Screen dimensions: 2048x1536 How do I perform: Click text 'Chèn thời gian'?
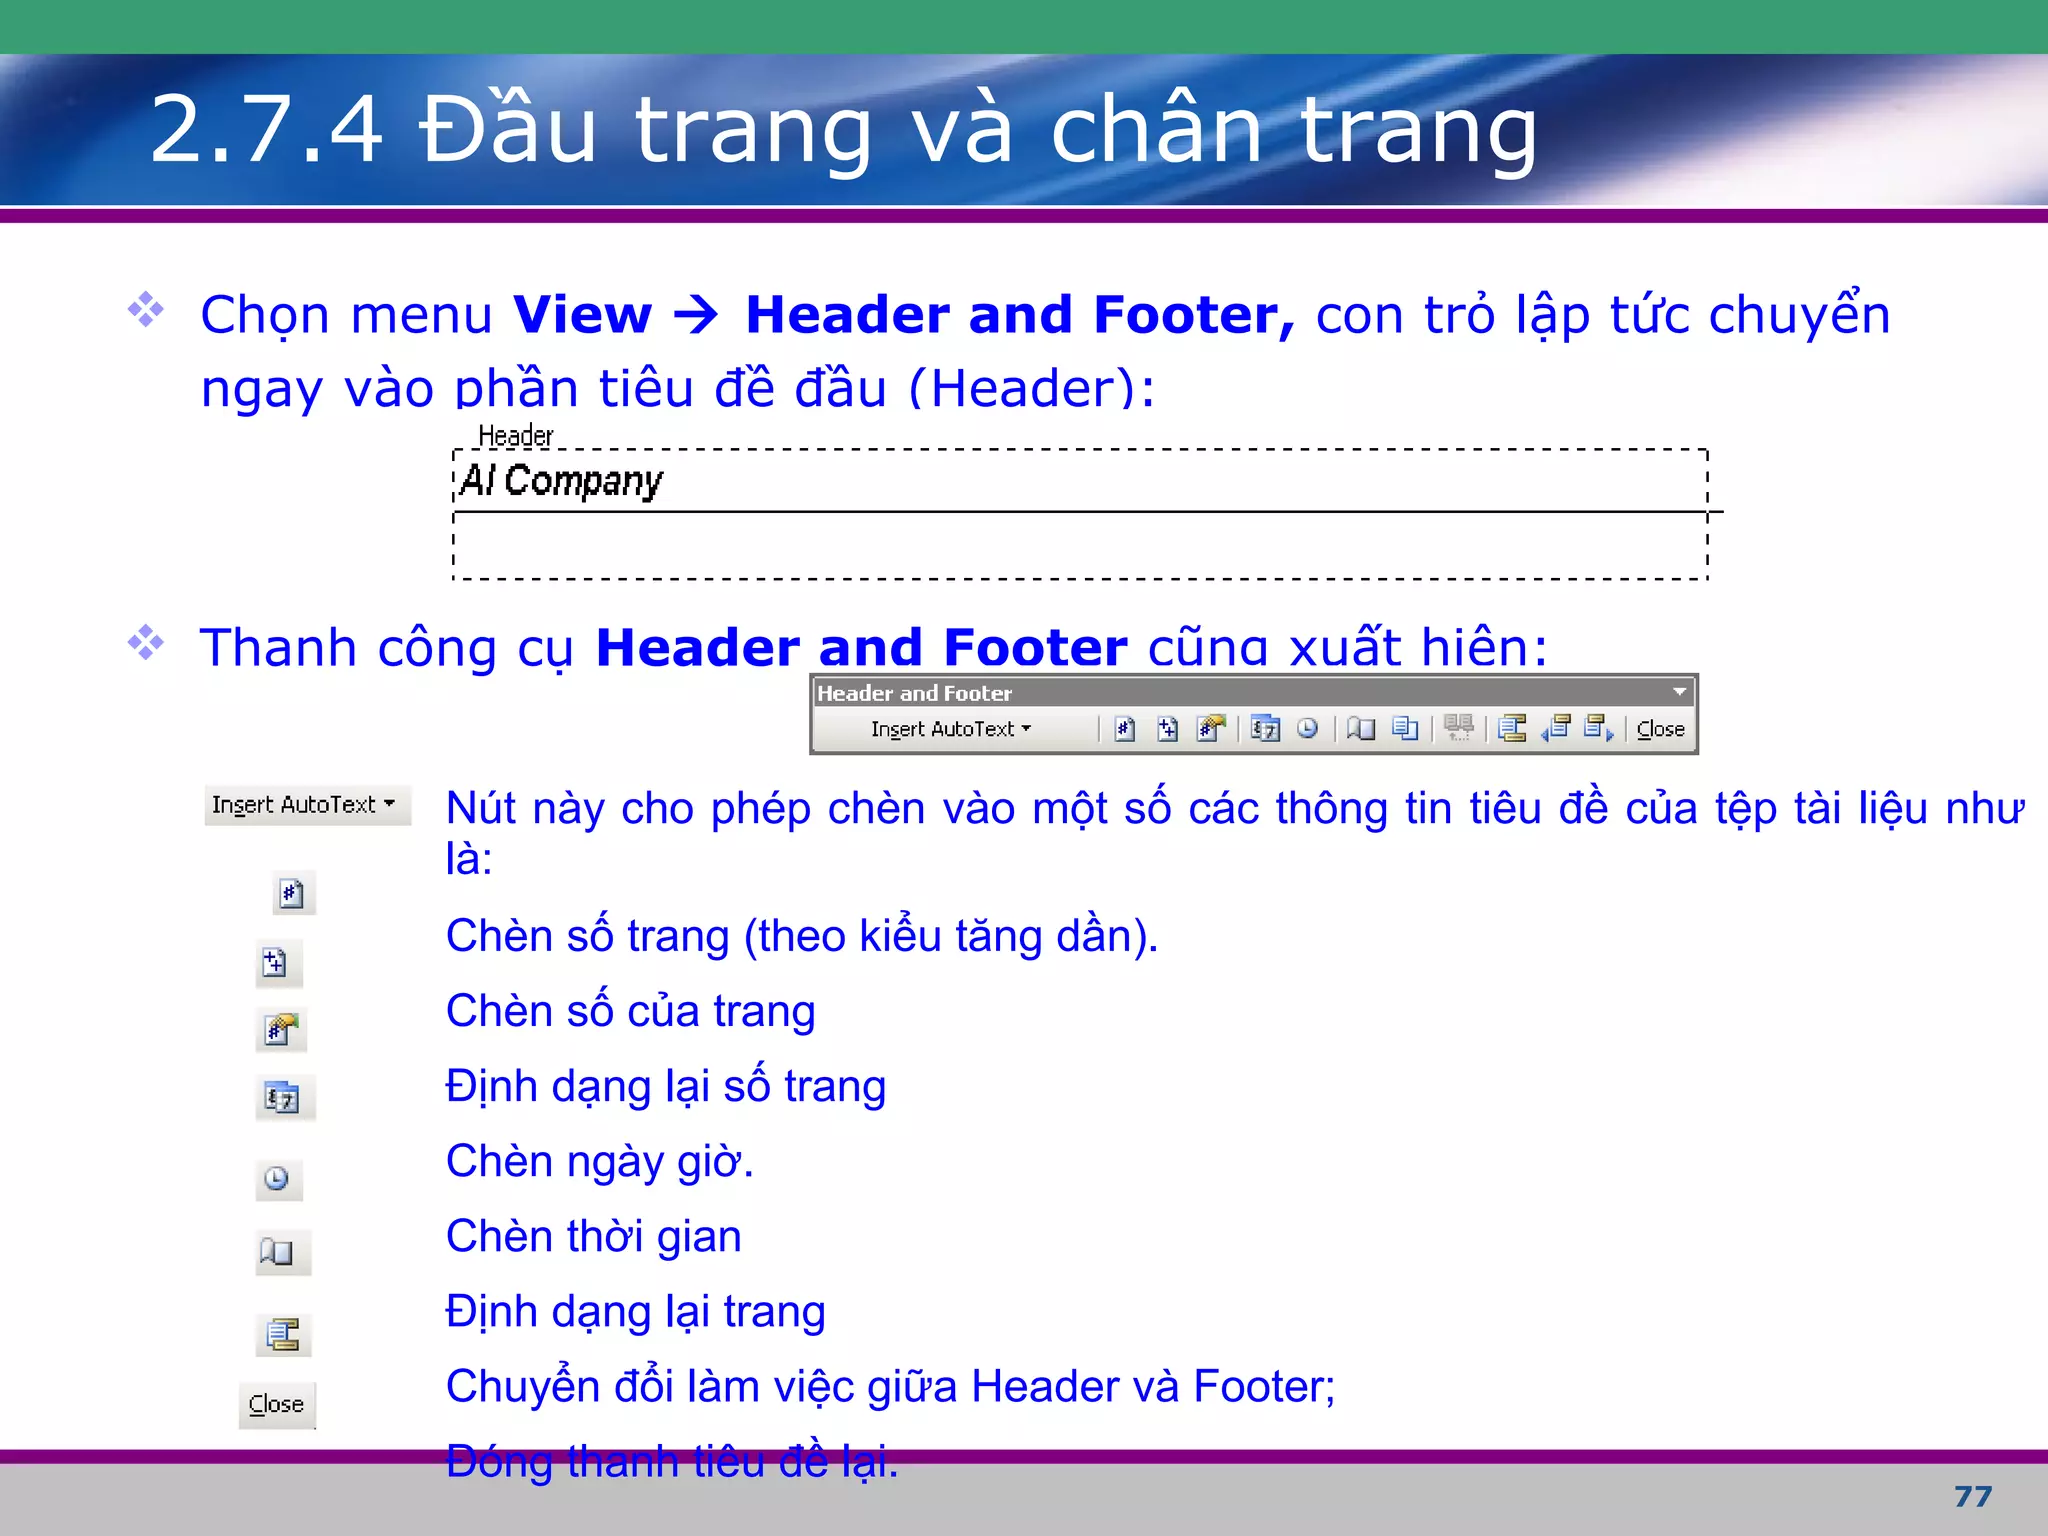click(593, 1236)
